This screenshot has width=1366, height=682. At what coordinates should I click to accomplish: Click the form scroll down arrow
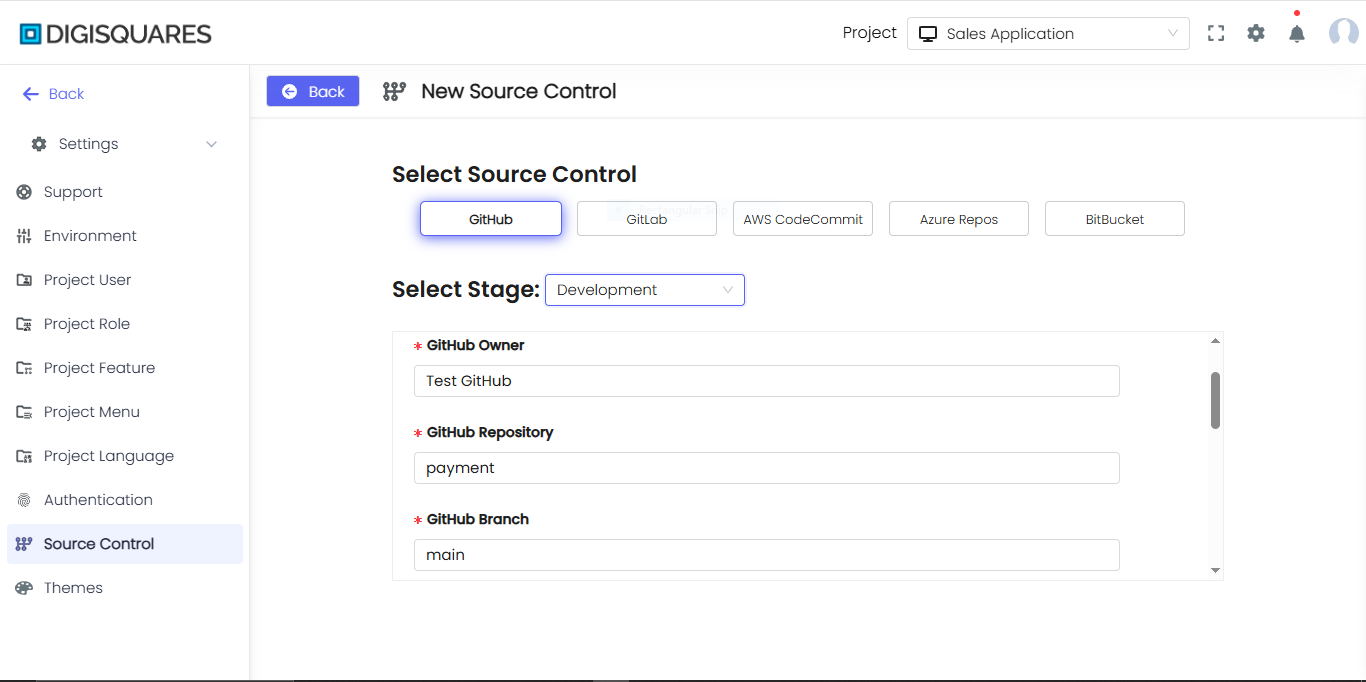tap(1215, 570)
